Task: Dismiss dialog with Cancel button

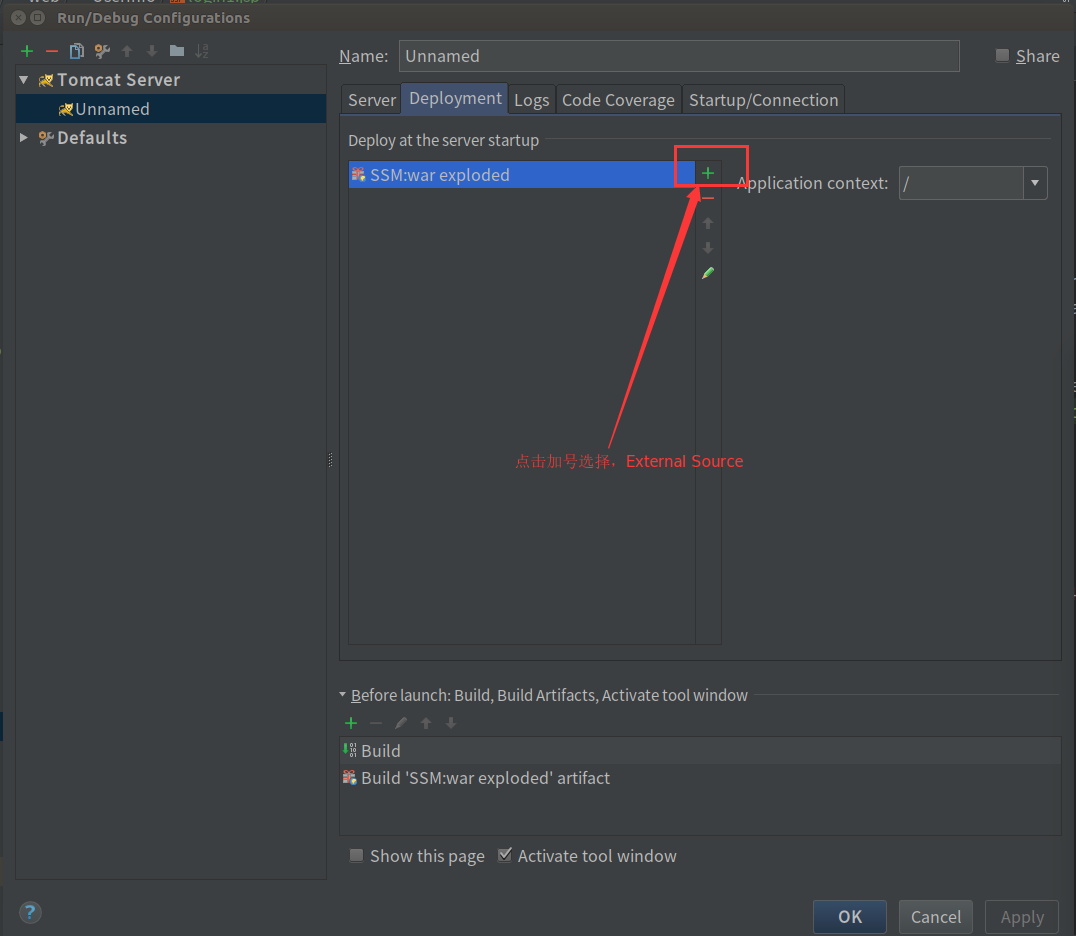Action: (x=935, y=917)
